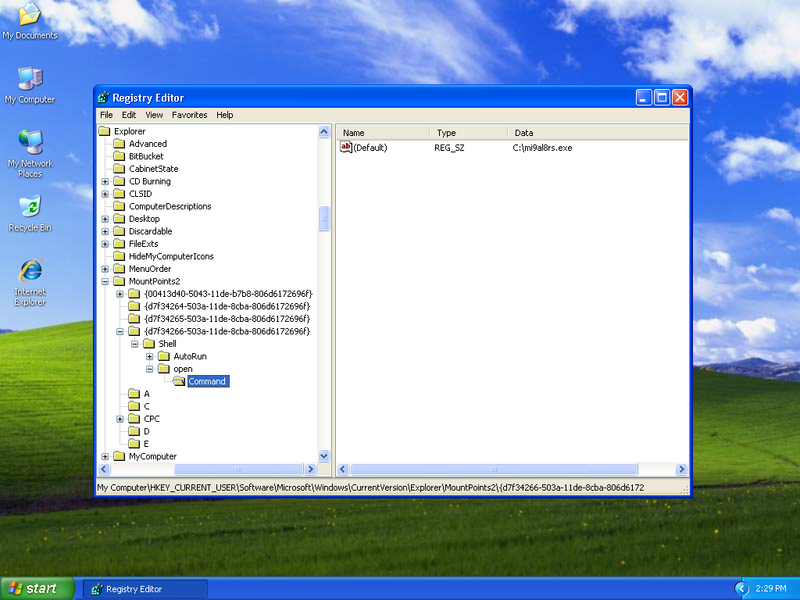Click the Advanced key folder icon
Image resolution: width=800 pixels, height=600 pixels.
click(119, 144)
